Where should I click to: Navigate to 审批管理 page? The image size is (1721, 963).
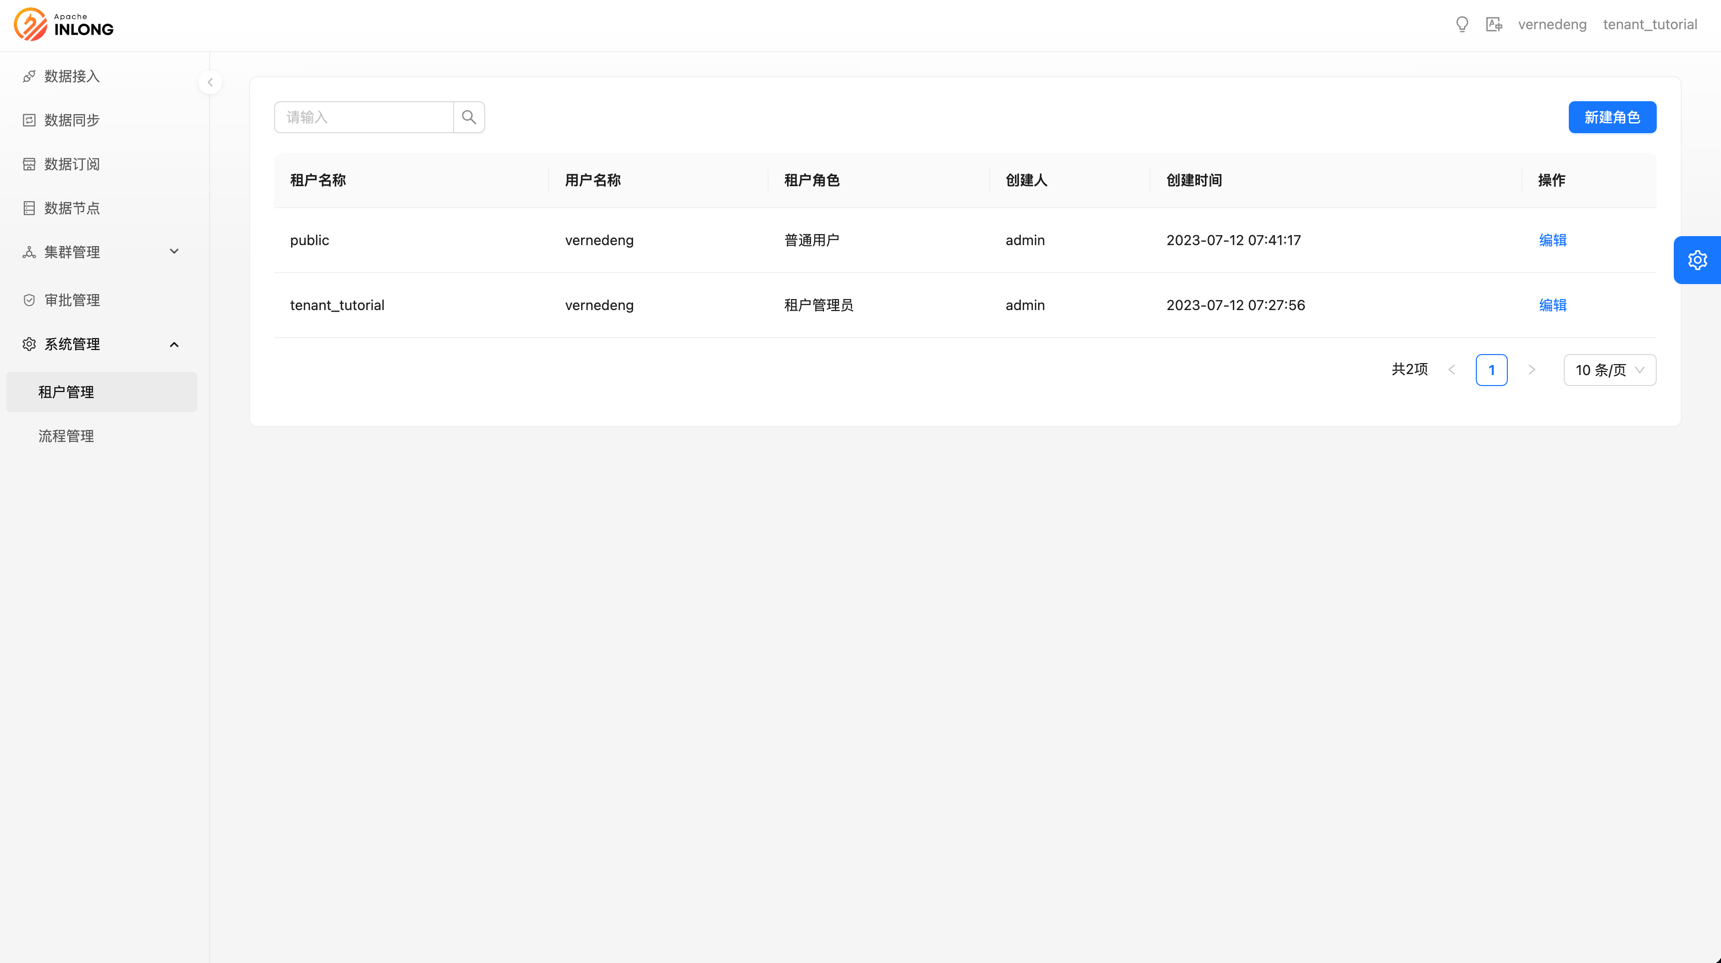pyautogui.click(x=72, y=300)
